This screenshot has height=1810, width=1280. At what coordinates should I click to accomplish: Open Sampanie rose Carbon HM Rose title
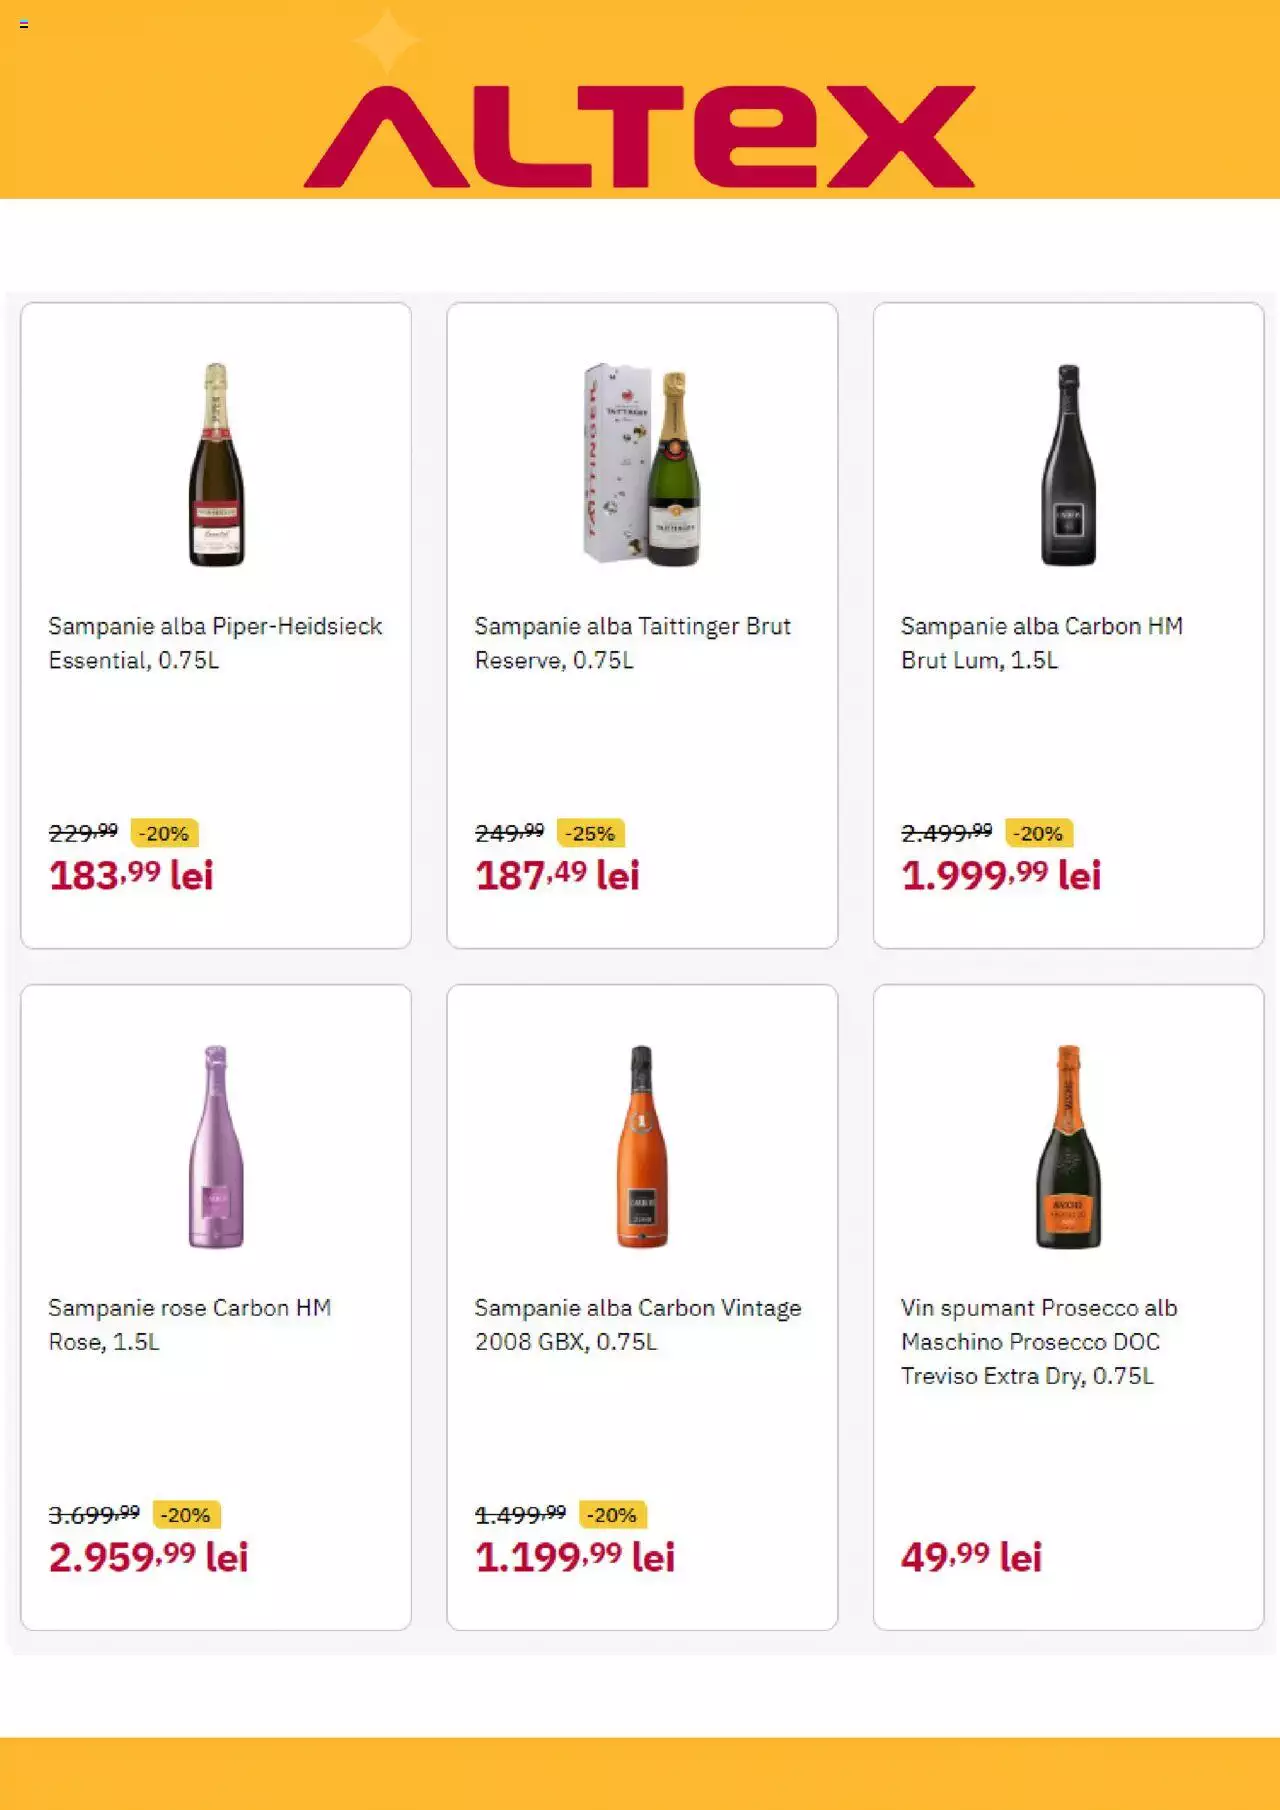click(x=189, y=1325)
